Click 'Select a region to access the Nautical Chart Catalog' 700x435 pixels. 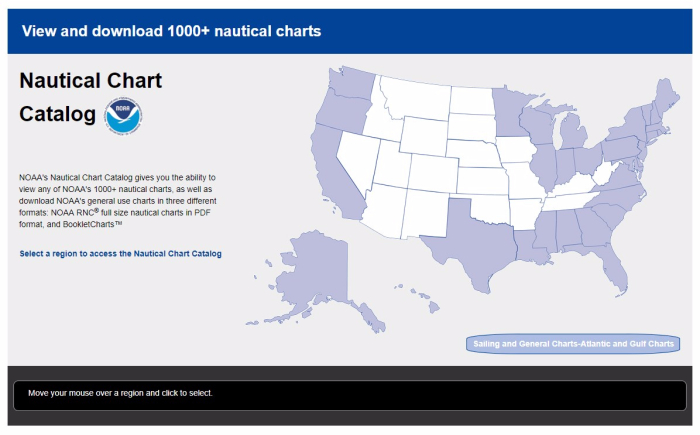coord(121,254)
